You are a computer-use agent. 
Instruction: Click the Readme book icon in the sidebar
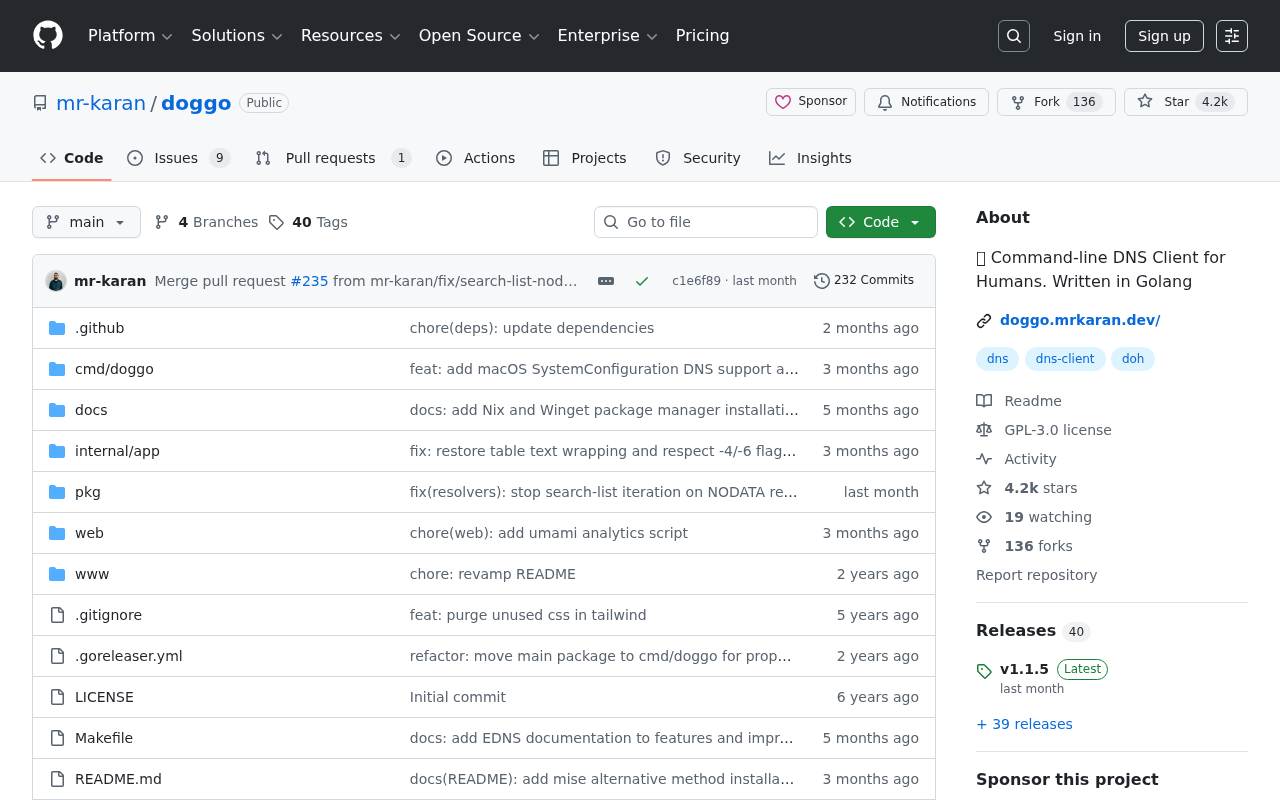pyautogui.click(x=983, y=400)
